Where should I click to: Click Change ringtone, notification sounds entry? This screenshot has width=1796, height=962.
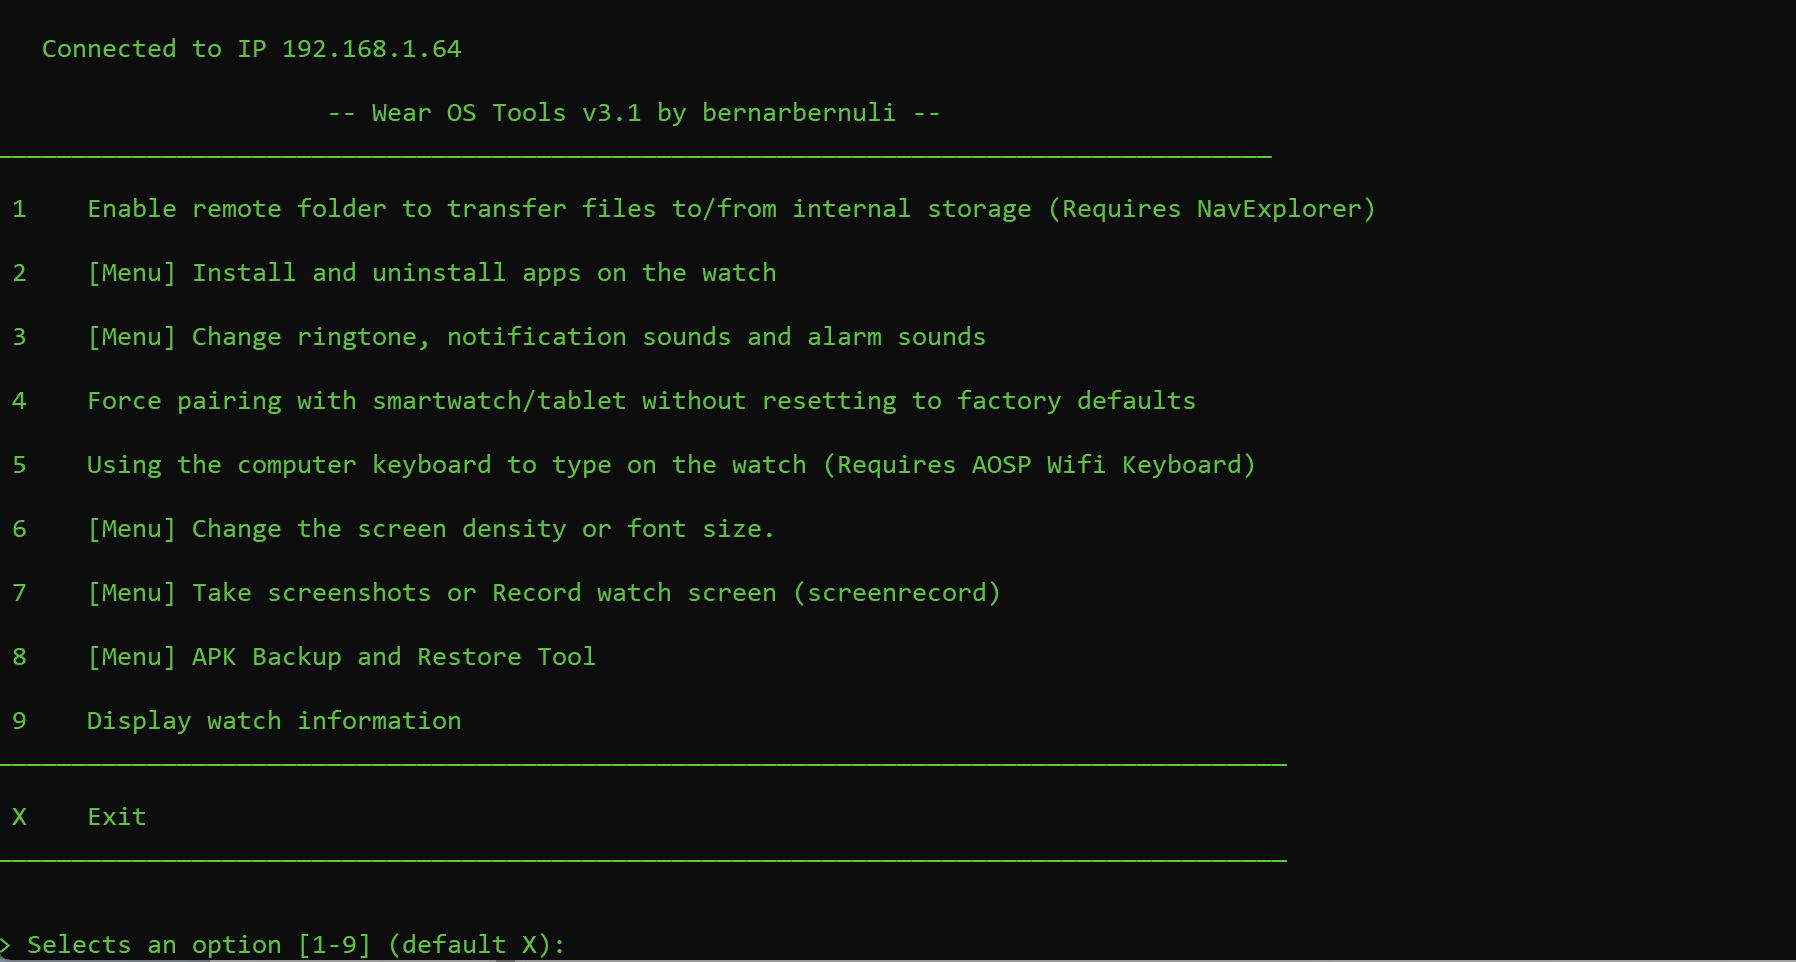pyautogui.click(x=537, y=337)
